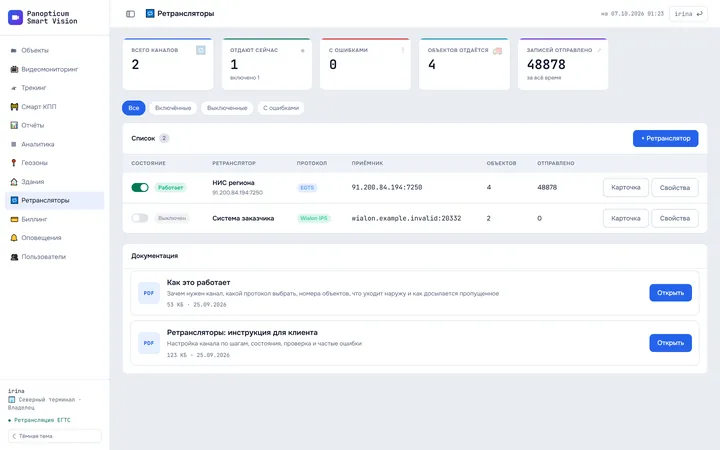Screen dimensions: 720x450
Task: Go to Видеомониторинг section
Action: pyautogui.click(x=55, y=69)
